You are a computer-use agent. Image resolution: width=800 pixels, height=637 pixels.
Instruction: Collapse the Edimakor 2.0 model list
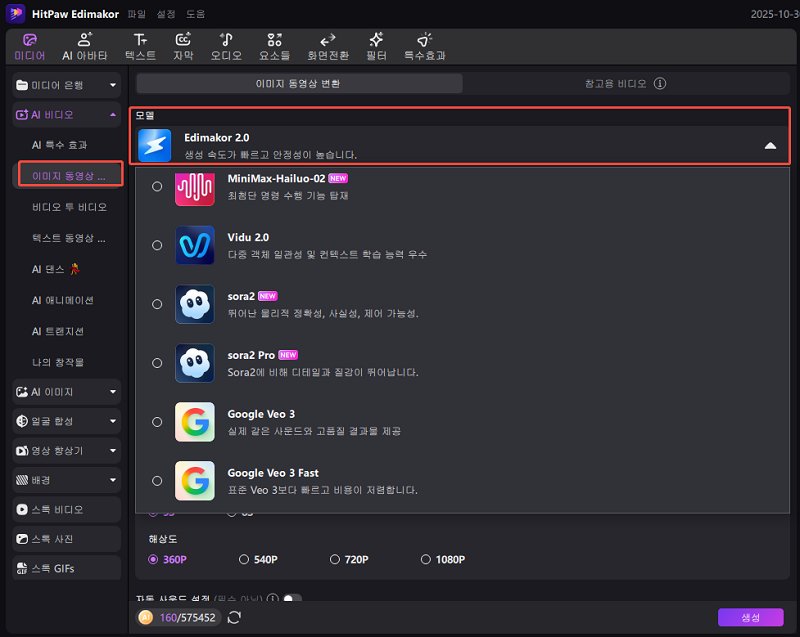[770, 144]
